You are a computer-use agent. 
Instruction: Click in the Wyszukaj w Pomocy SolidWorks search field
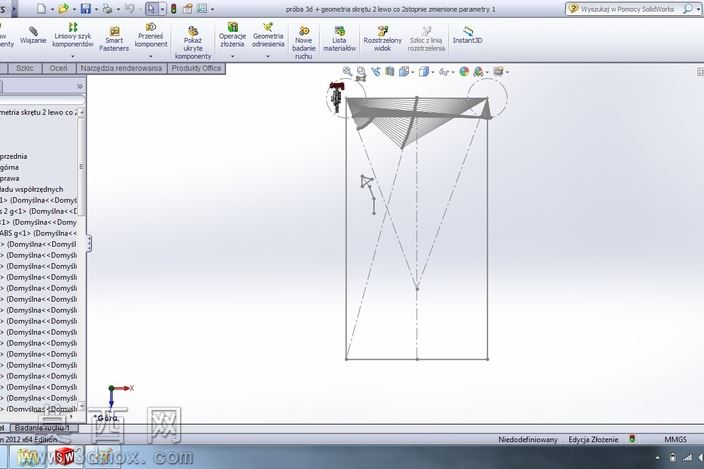click(626, 9)
